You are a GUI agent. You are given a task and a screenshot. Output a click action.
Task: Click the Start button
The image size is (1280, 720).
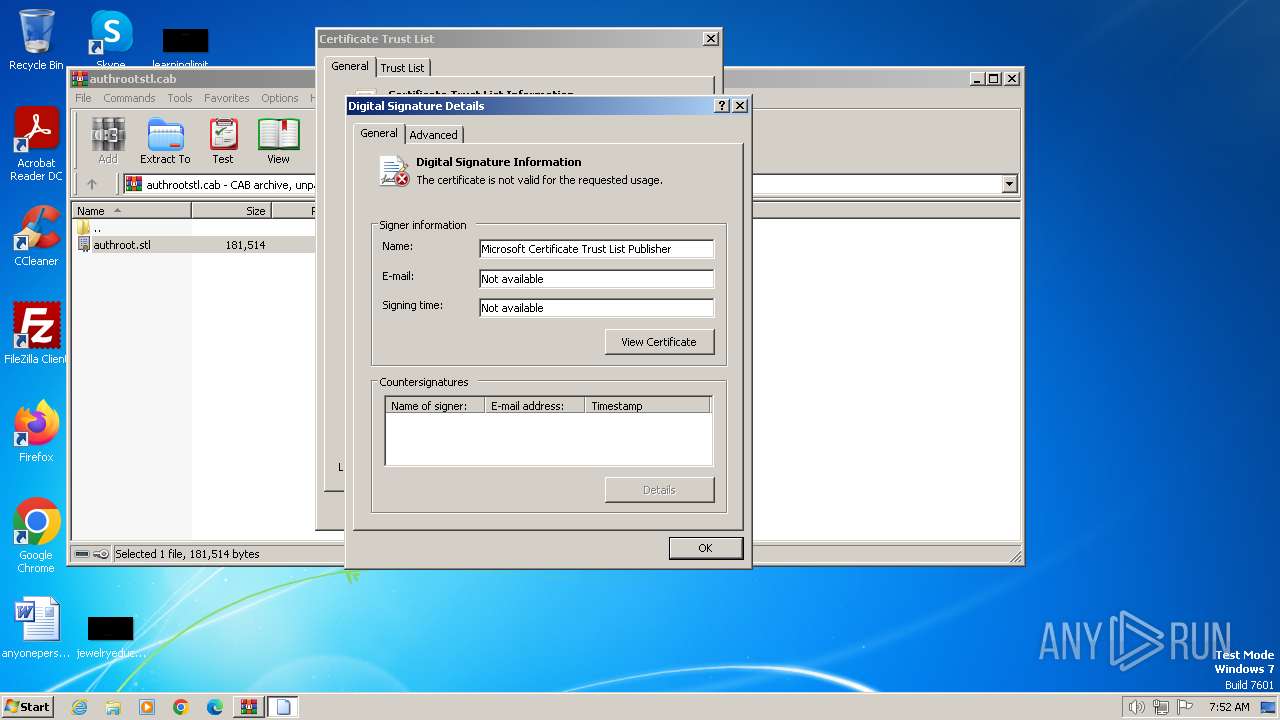coord(27,707)
